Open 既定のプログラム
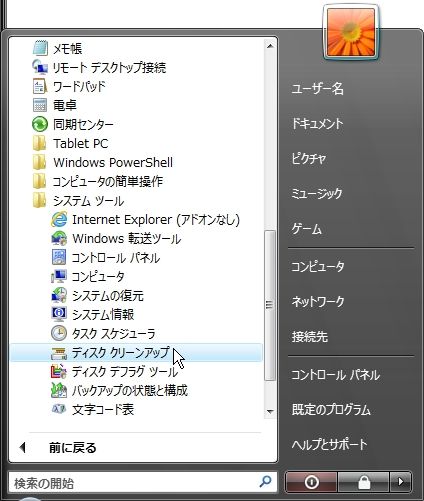This screenshot has height=501, width=424. pyautogui.click(x=331, y=409)
